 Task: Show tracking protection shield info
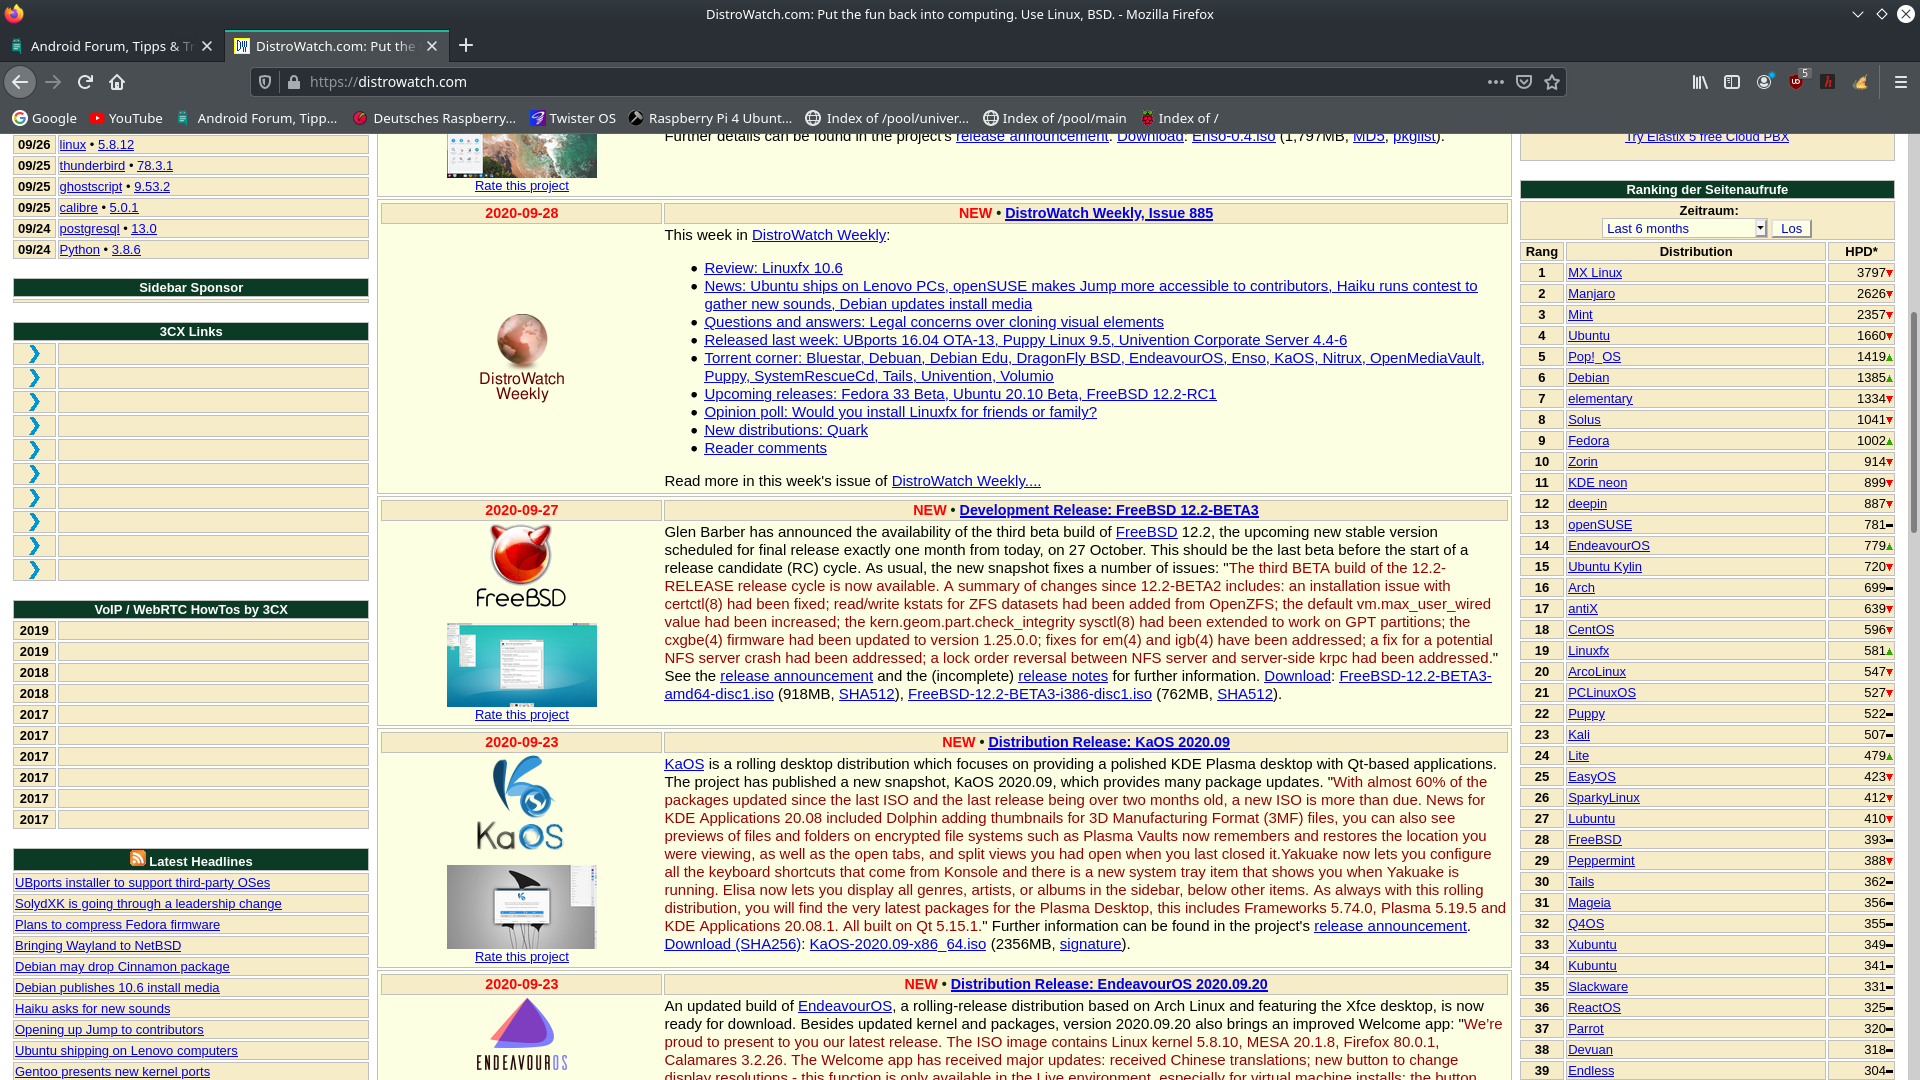click(265, 82)
